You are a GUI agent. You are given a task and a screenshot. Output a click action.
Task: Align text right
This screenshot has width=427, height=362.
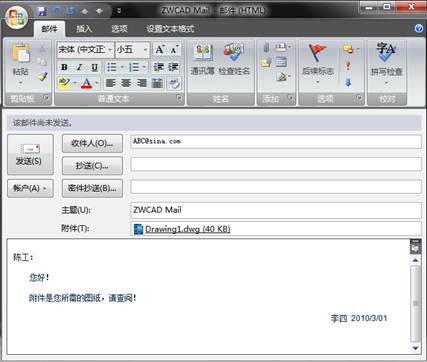[x=141, y=83]
